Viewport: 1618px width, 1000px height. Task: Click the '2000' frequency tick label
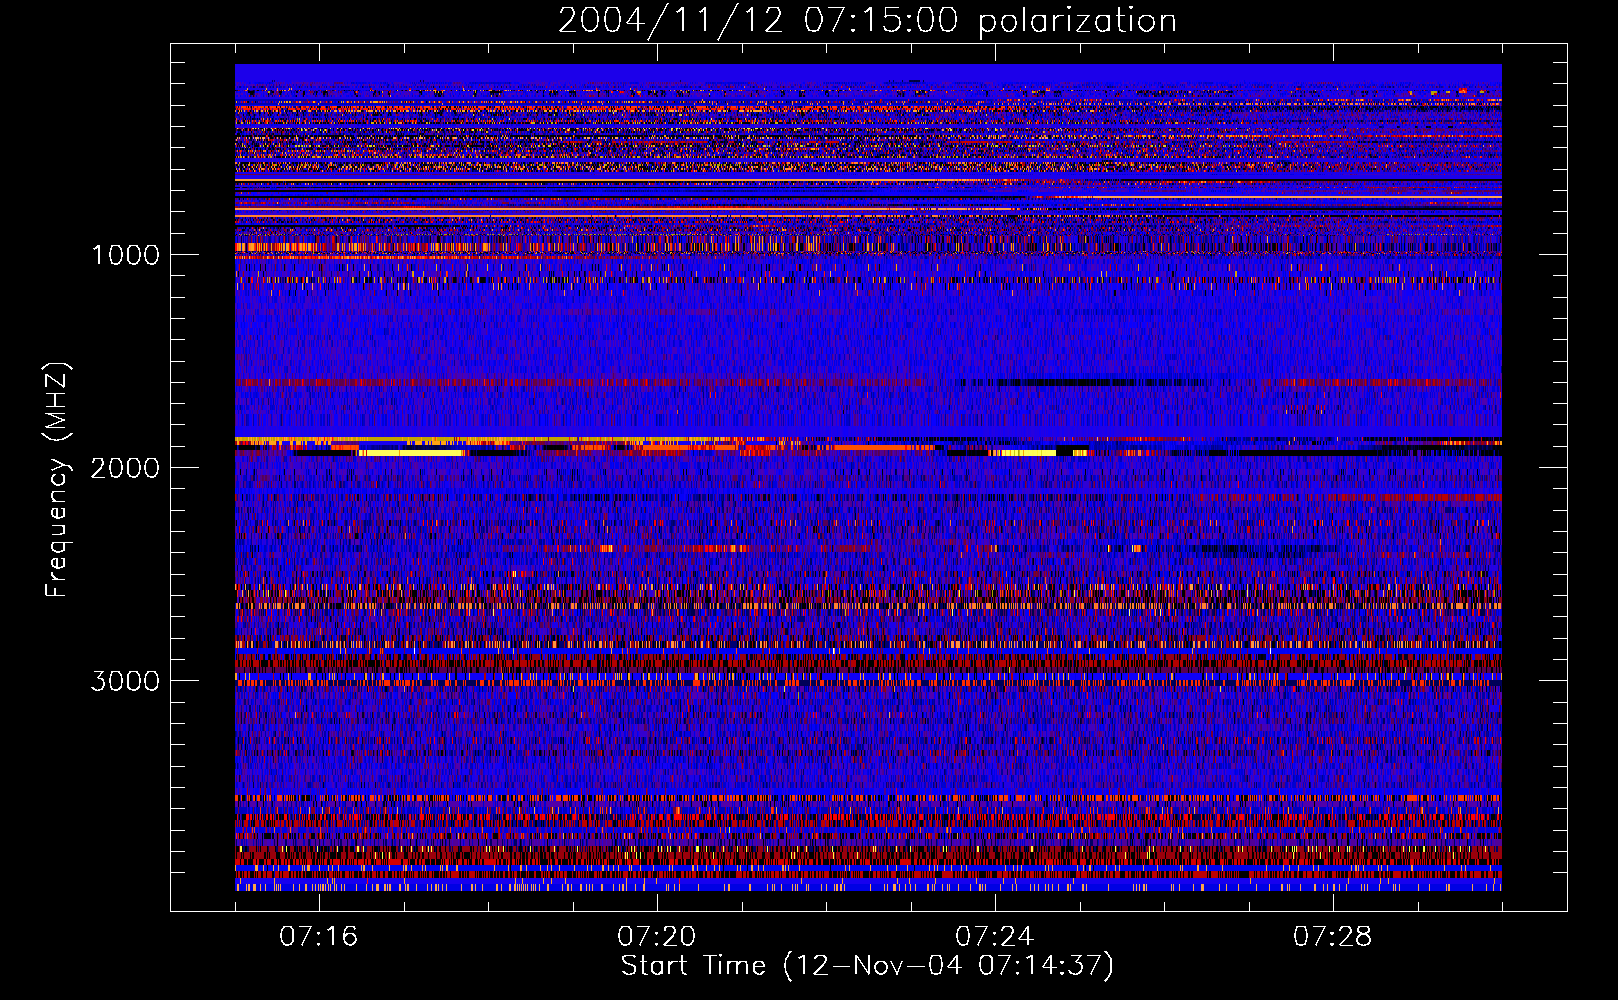(125, 468)
